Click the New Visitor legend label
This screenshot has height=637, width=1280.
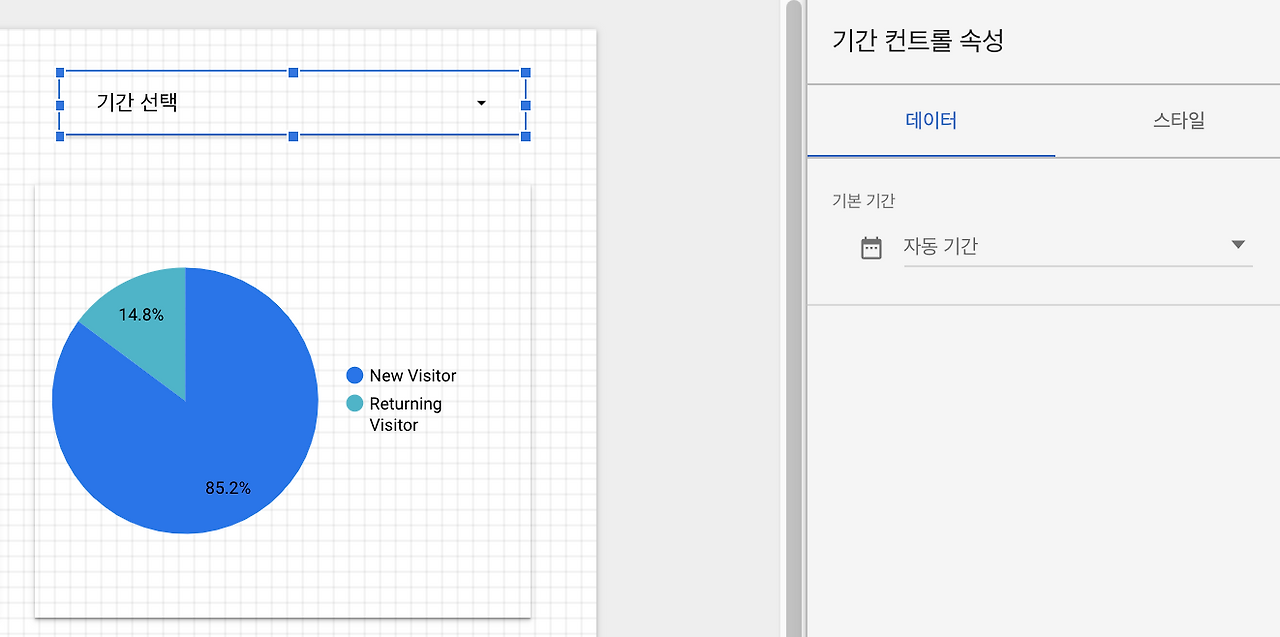click(x=413, y=375)
